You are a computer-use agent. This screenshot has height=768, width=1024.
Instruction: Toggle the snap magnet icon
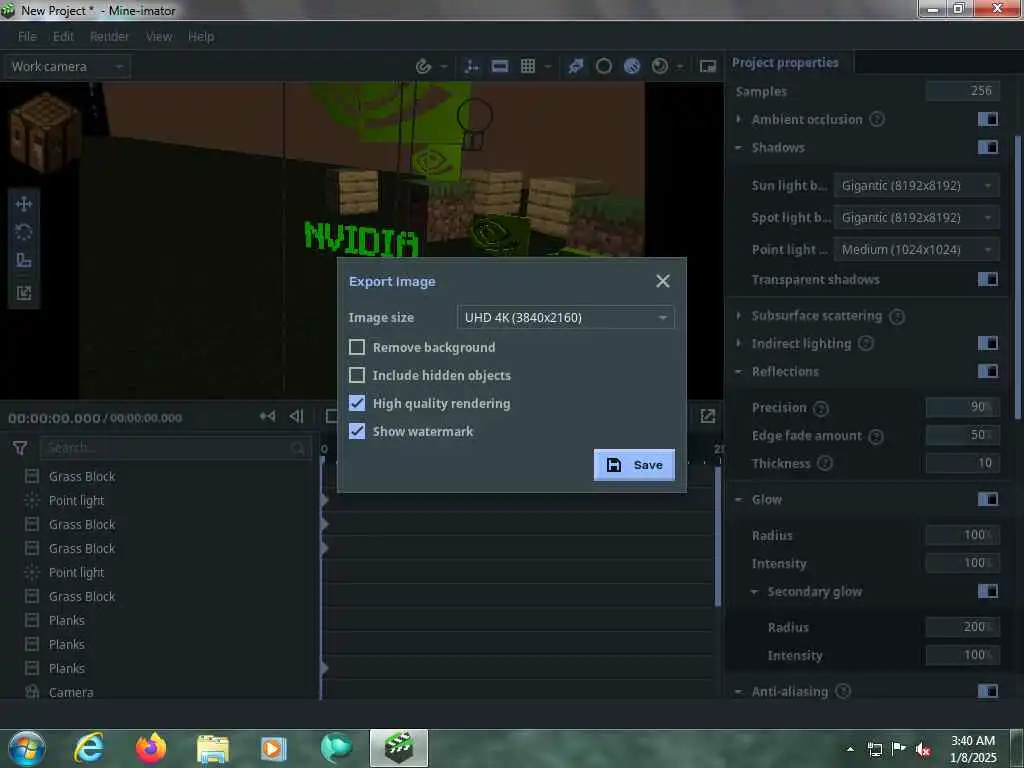point(424,66)
